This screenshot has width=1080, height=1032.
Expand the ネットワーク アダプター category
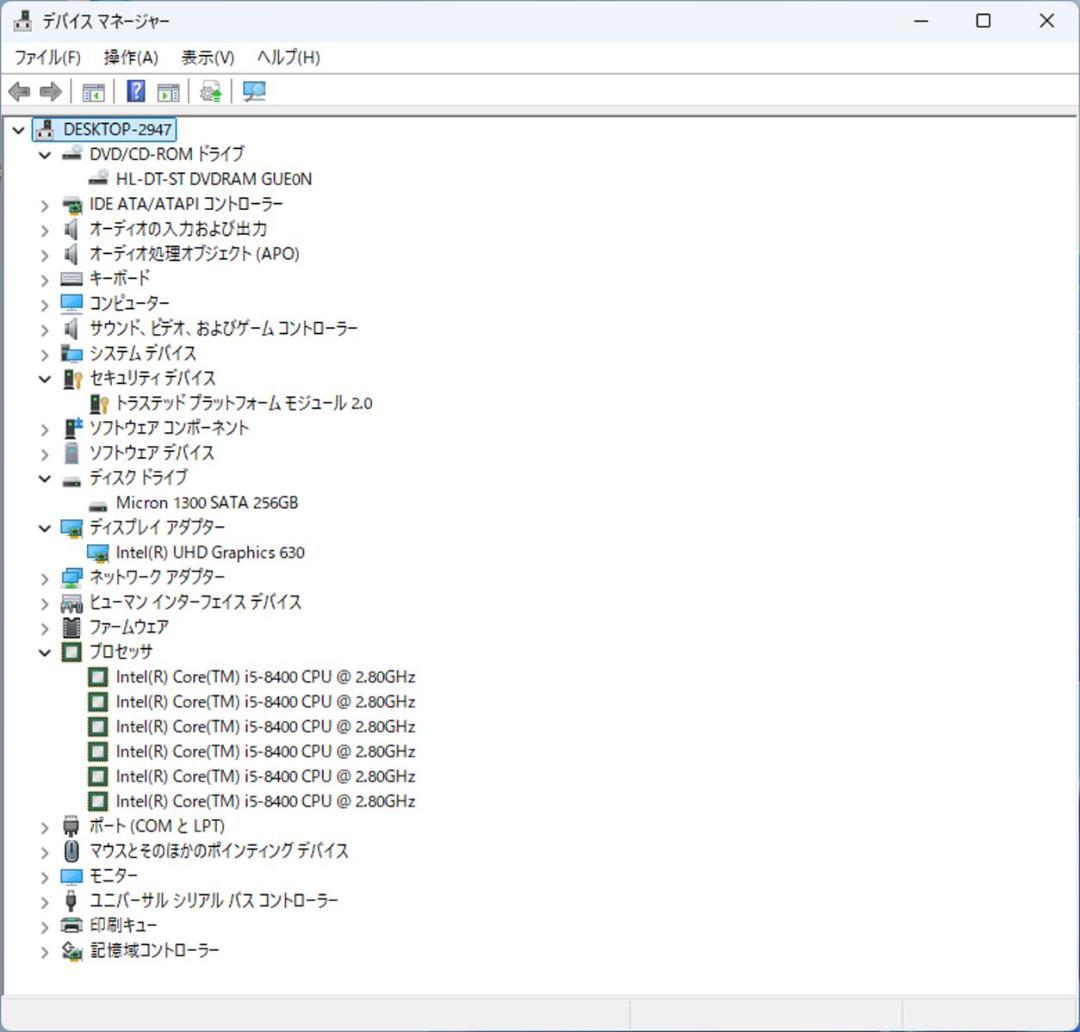(44, 577)
